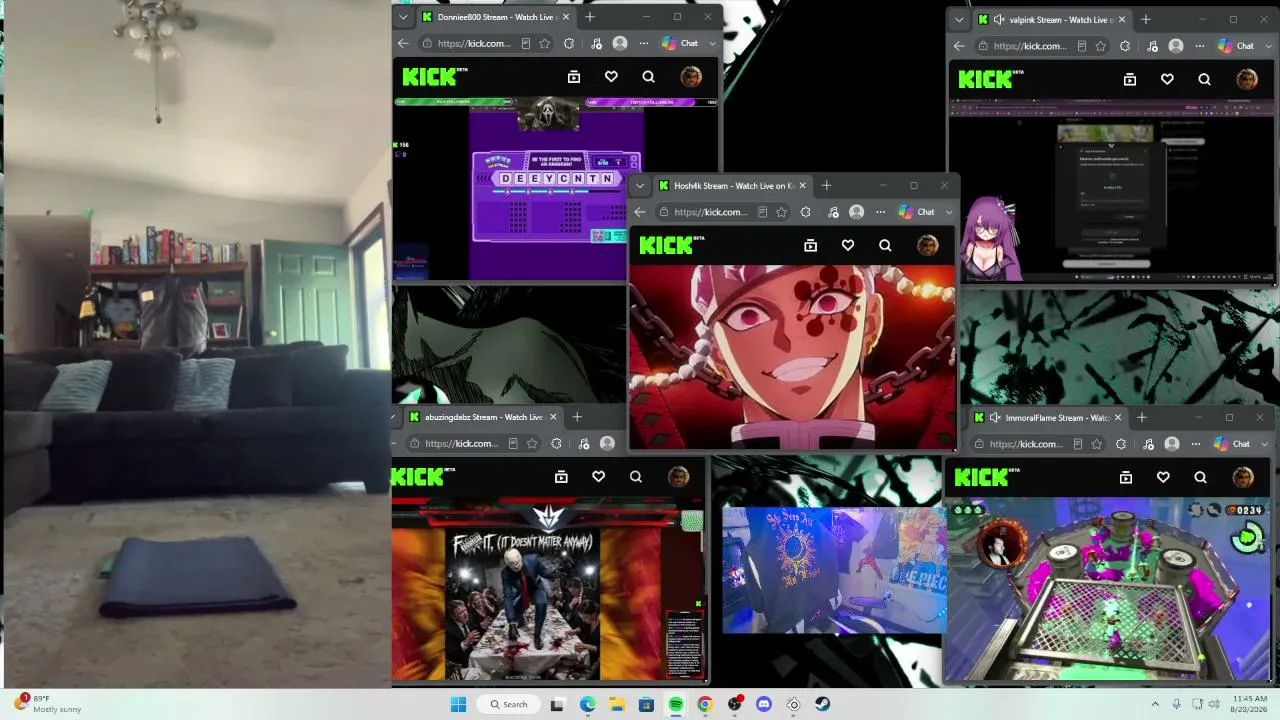This screenshot has width=1280, height=720.
Task: Open Kick browse icon in Donniee800 window
Action: point(574,77)
